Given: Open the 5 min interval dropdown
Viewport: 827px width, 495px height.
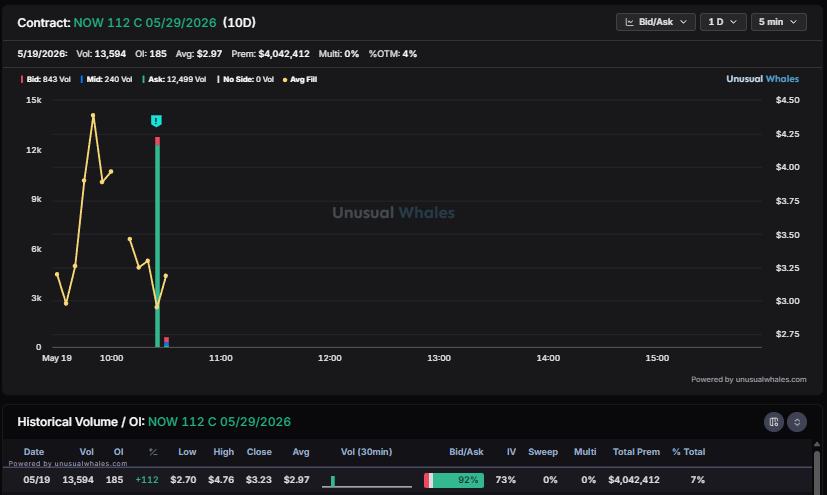Looking at the screenshot, I should click(x=778, y=22).
